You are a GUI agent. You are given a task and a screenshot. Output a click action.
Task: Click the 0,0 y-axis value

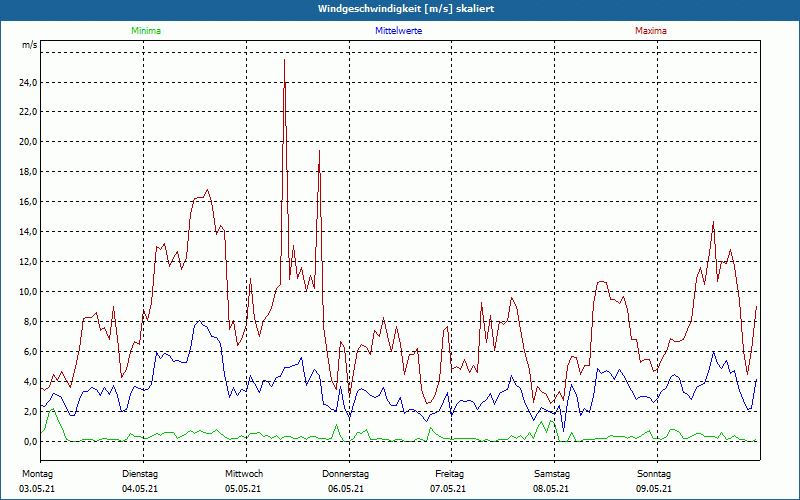[x=31, y=442]
